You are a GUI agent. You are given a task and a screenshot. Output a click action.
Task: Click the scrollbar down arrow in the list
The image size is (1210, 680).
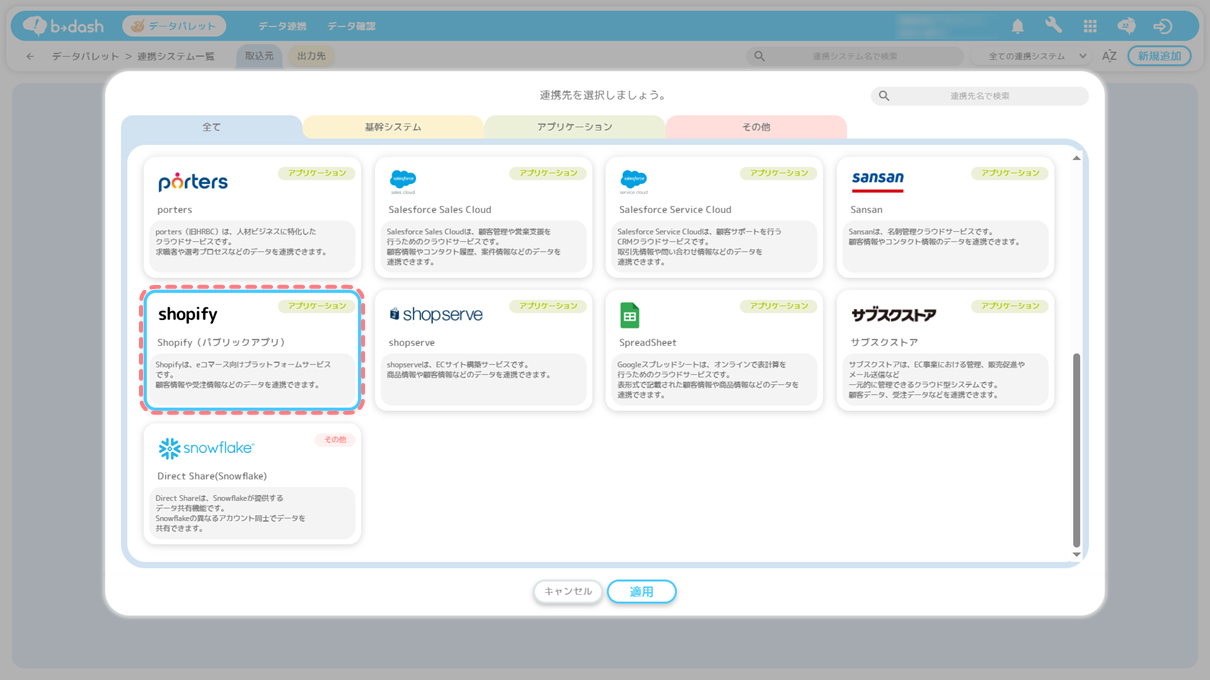1076,554
